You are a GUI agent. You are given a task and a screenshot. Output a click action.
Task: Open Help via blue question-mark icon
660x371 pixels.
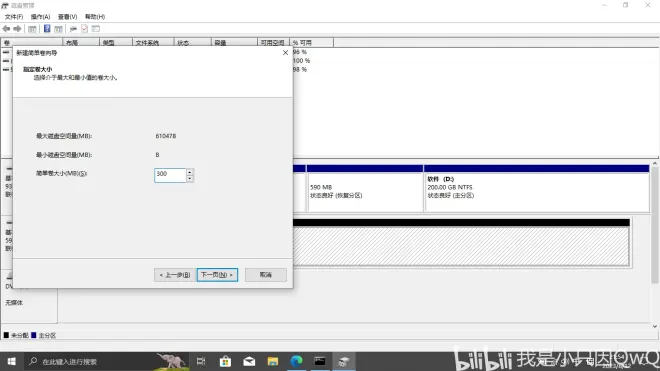click(x=47, y=29)
